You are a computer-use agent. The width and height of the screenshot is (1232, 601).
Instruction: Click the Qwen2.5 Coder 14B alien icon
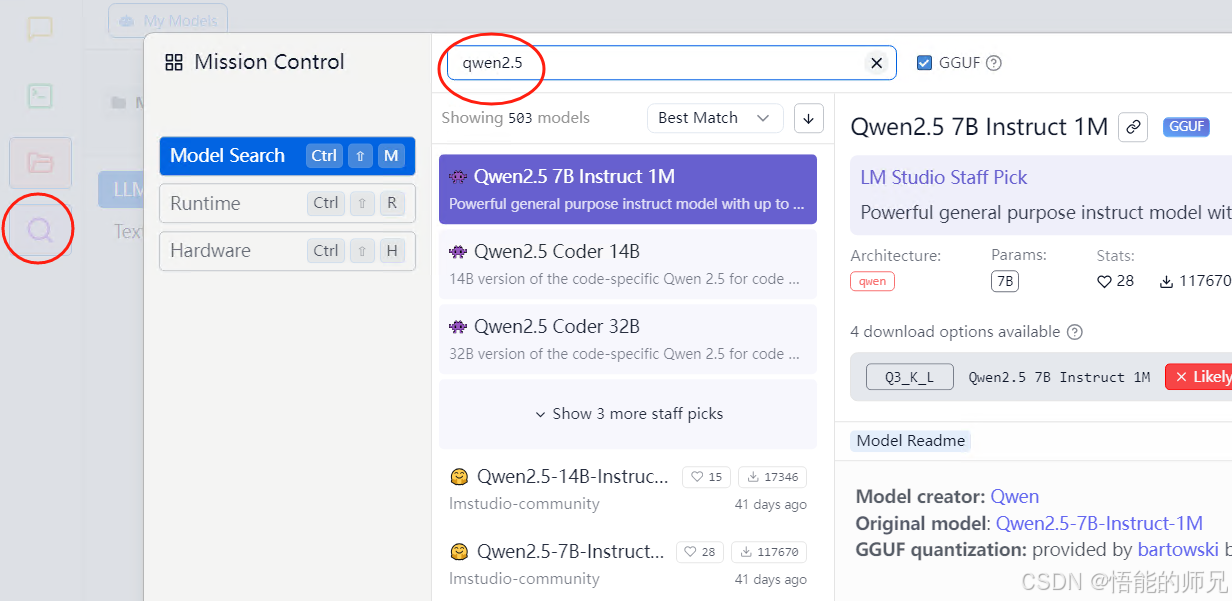tap(458, 252)
